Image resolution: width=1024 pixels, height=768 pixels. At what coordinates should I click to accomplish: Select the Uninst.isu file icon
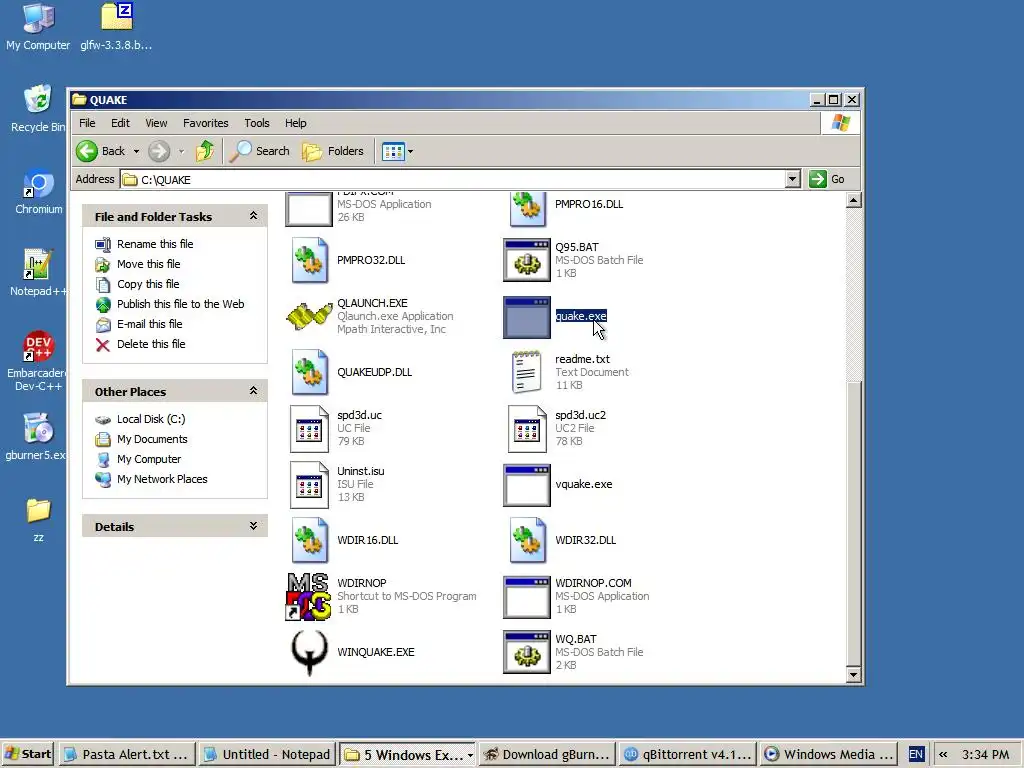click(310, 485)
